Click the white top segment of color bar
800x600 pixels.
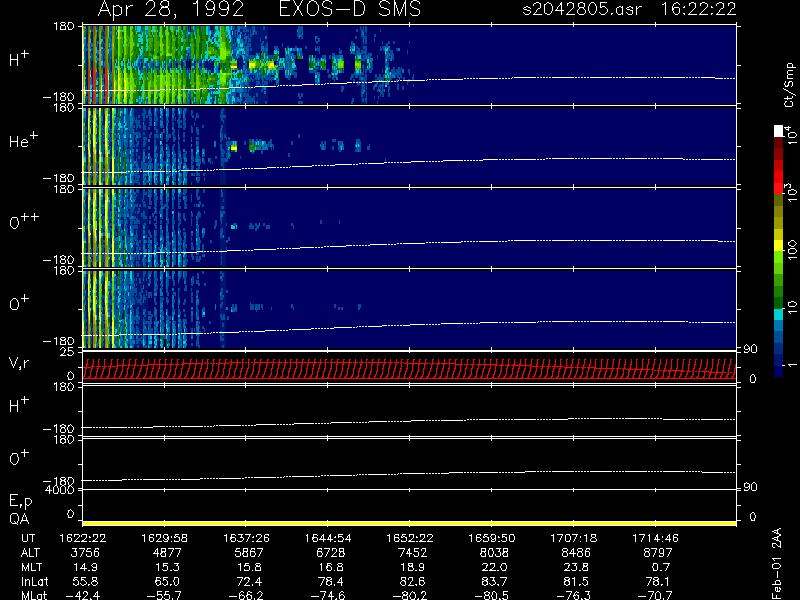(779, 131)
